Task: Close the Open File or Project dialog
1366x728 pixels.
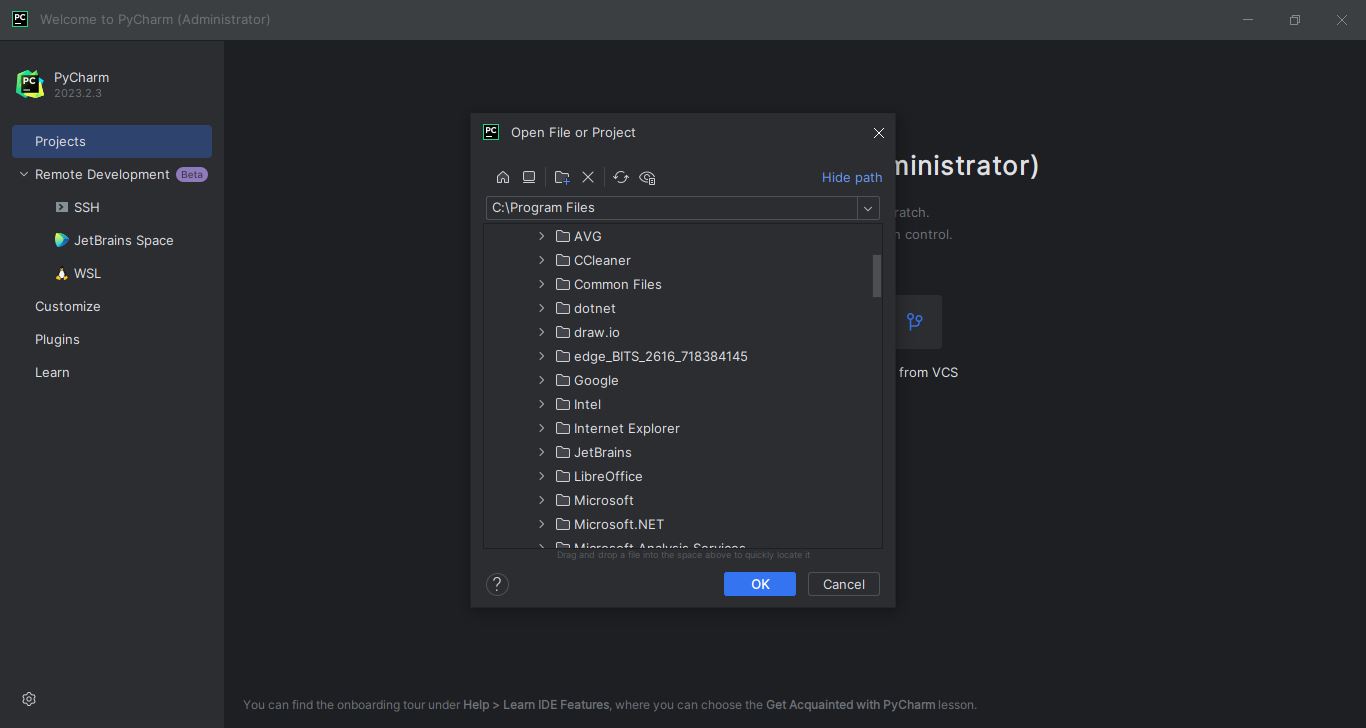Action: pyautogui.click(x=879, y=133)
